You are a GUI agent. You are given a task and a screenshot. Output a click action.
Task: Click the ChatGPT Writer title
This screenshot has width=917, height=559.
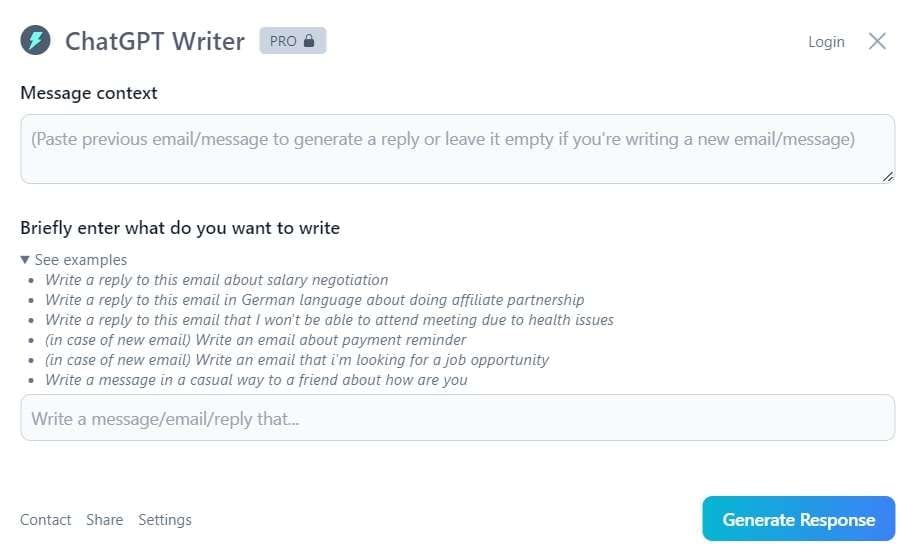[x=155, y=41]
